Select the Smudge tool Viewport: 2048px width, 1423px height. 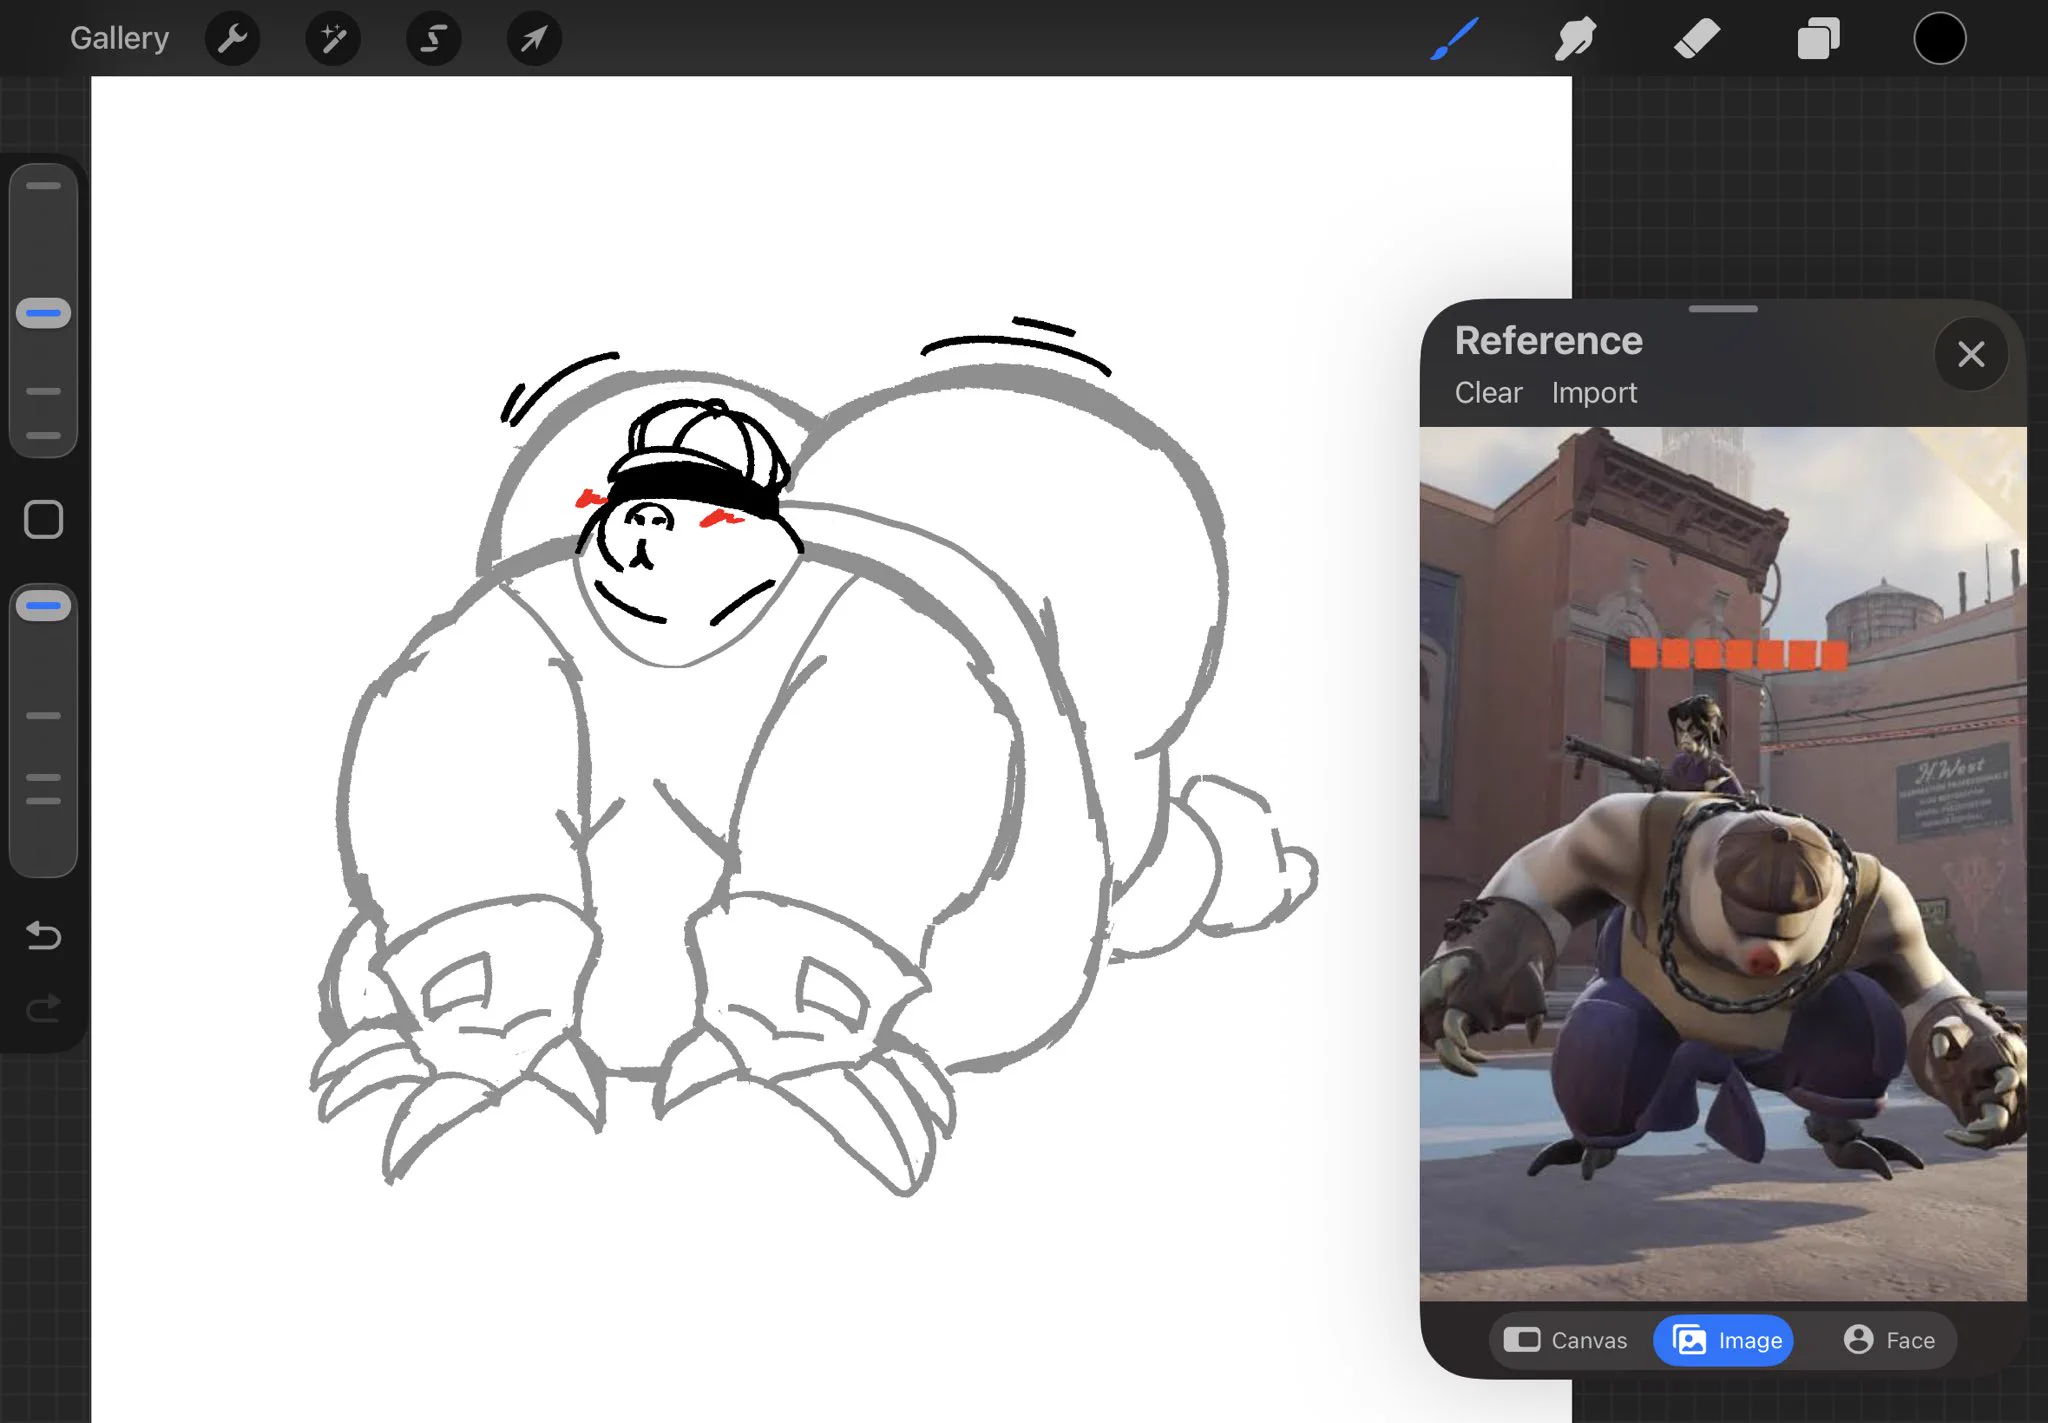click(x=1575, y=39)
